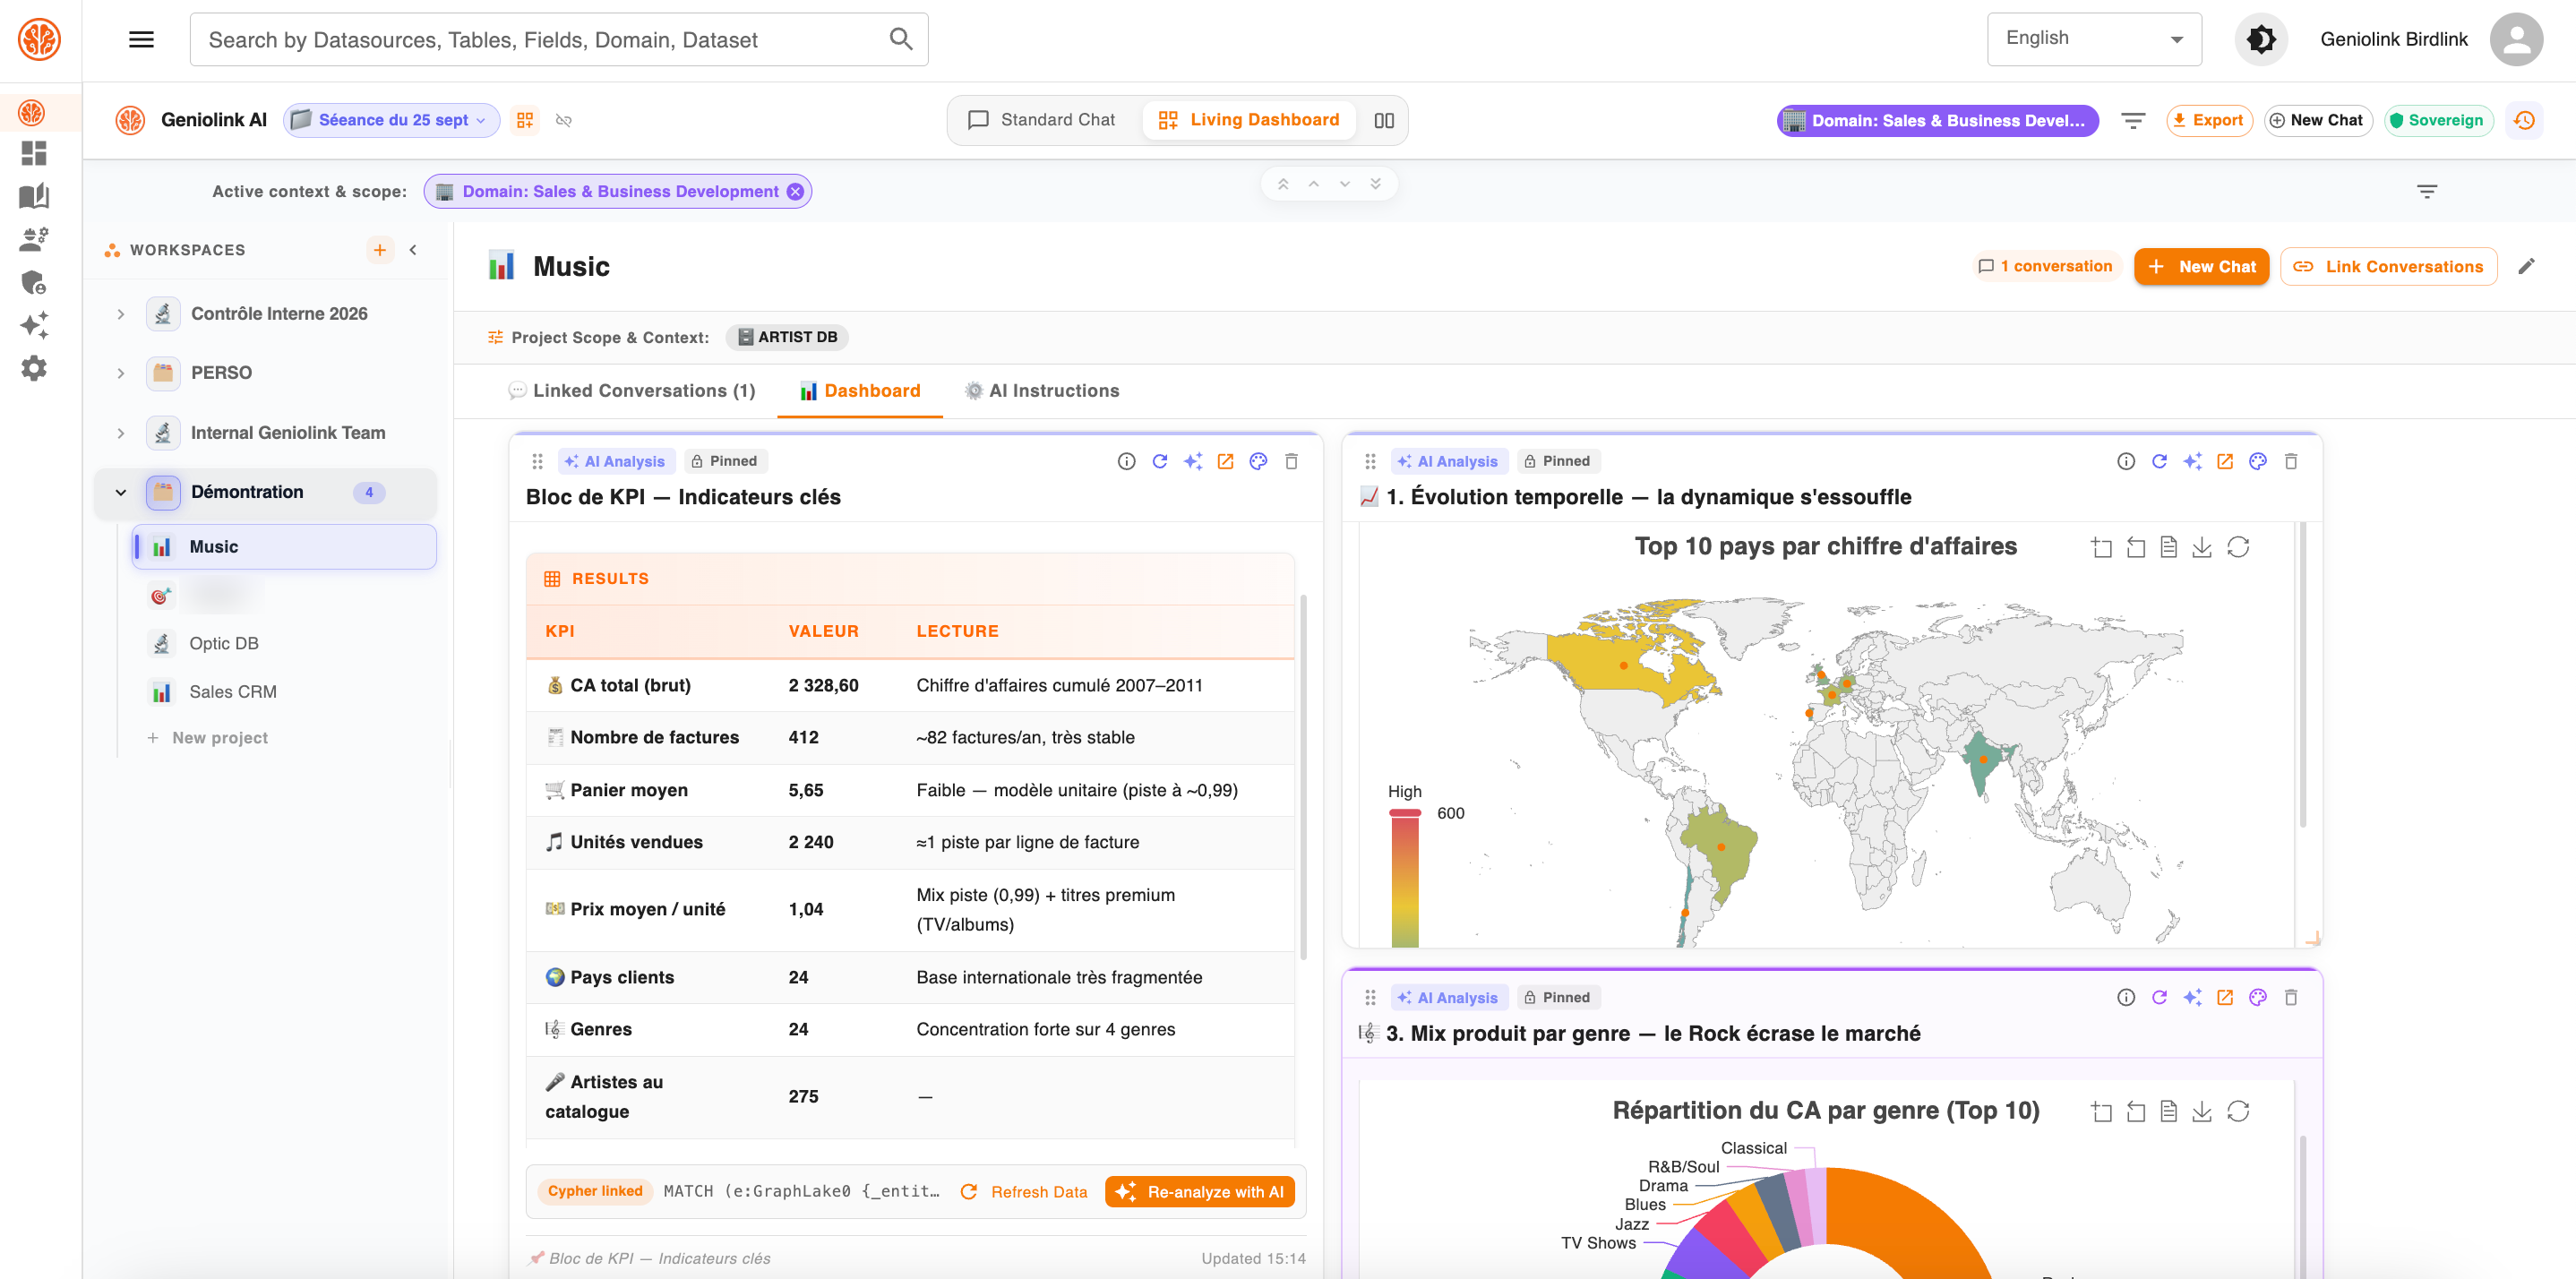Toggle the dark/light theme icon
The width and height of the screenshot is (2576, 1279).
tap(2260, 39)
